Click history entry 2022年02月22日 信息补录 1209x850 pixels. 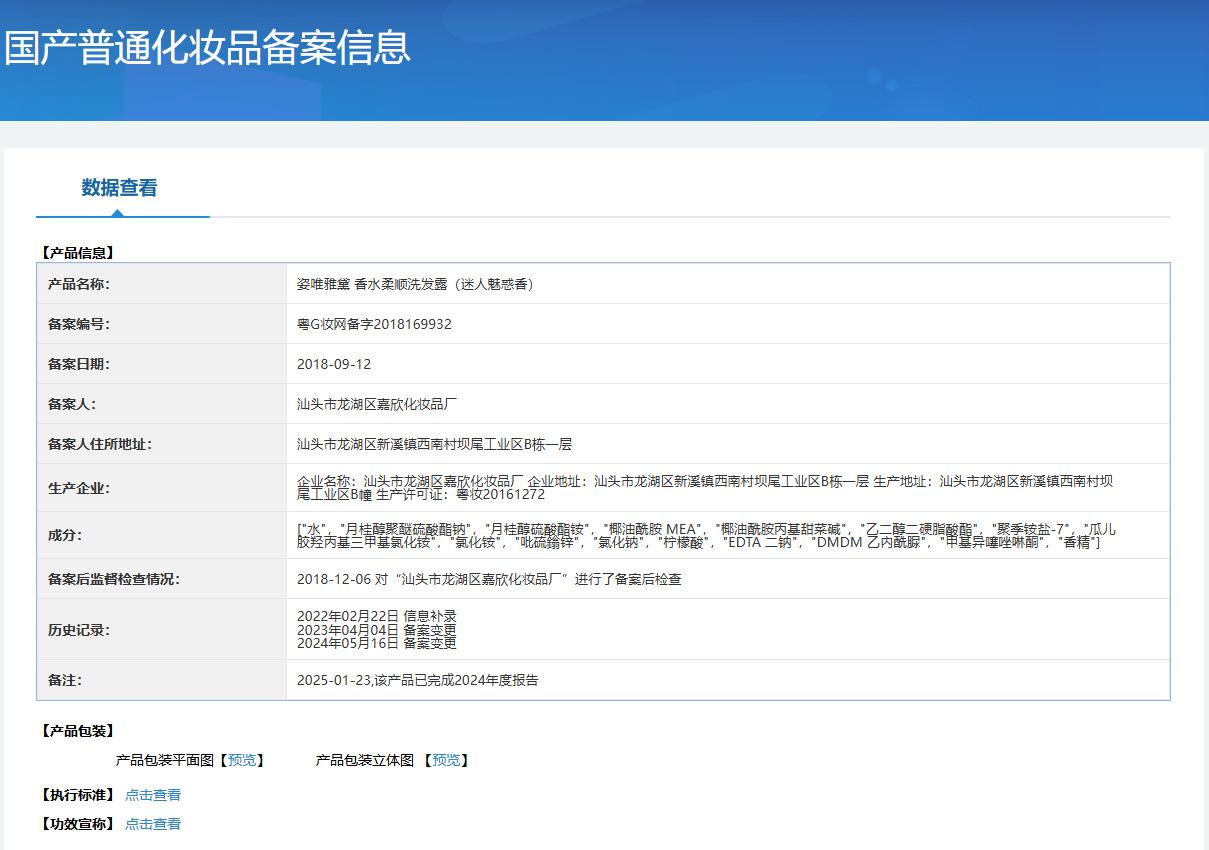(x=376, y=616)
